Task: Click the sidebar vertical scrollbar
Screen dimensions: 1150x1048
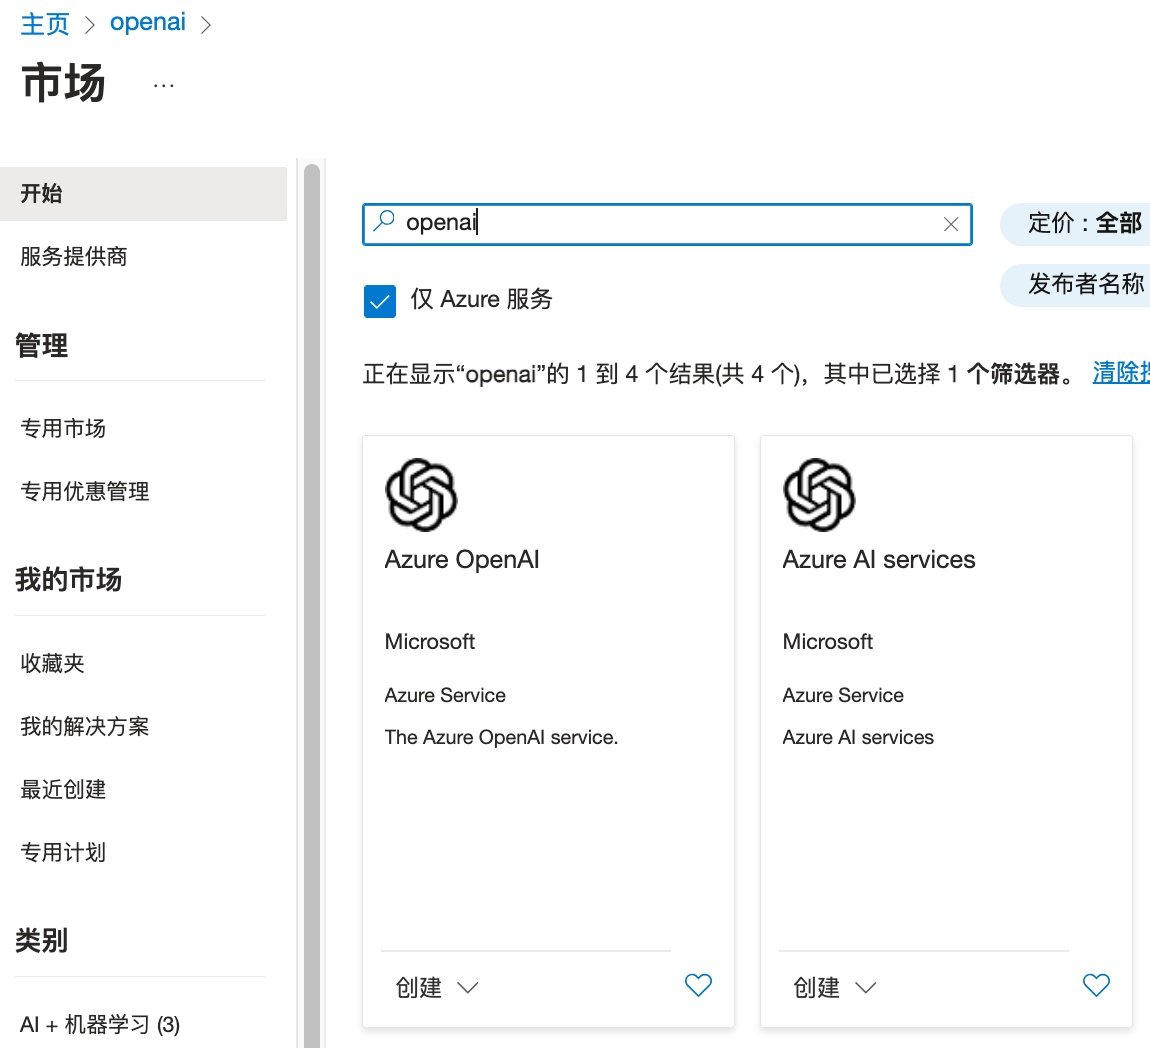Action: point(312,606)
